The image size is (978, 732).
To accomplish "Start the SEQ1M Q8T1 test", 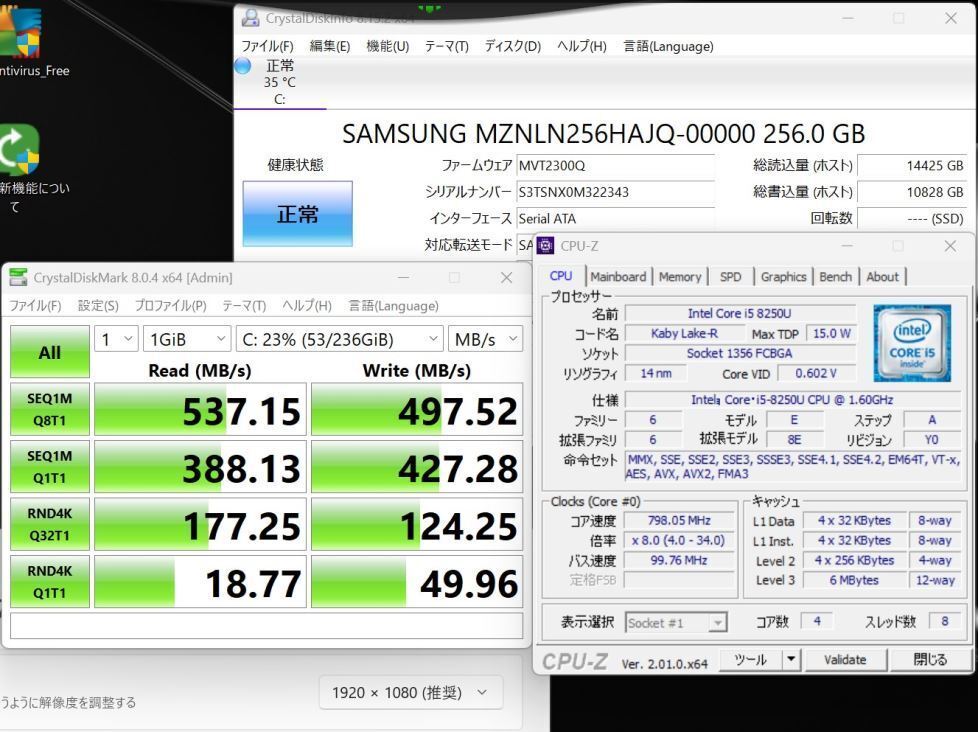I will pyautogui.click(x=50, y=409).
